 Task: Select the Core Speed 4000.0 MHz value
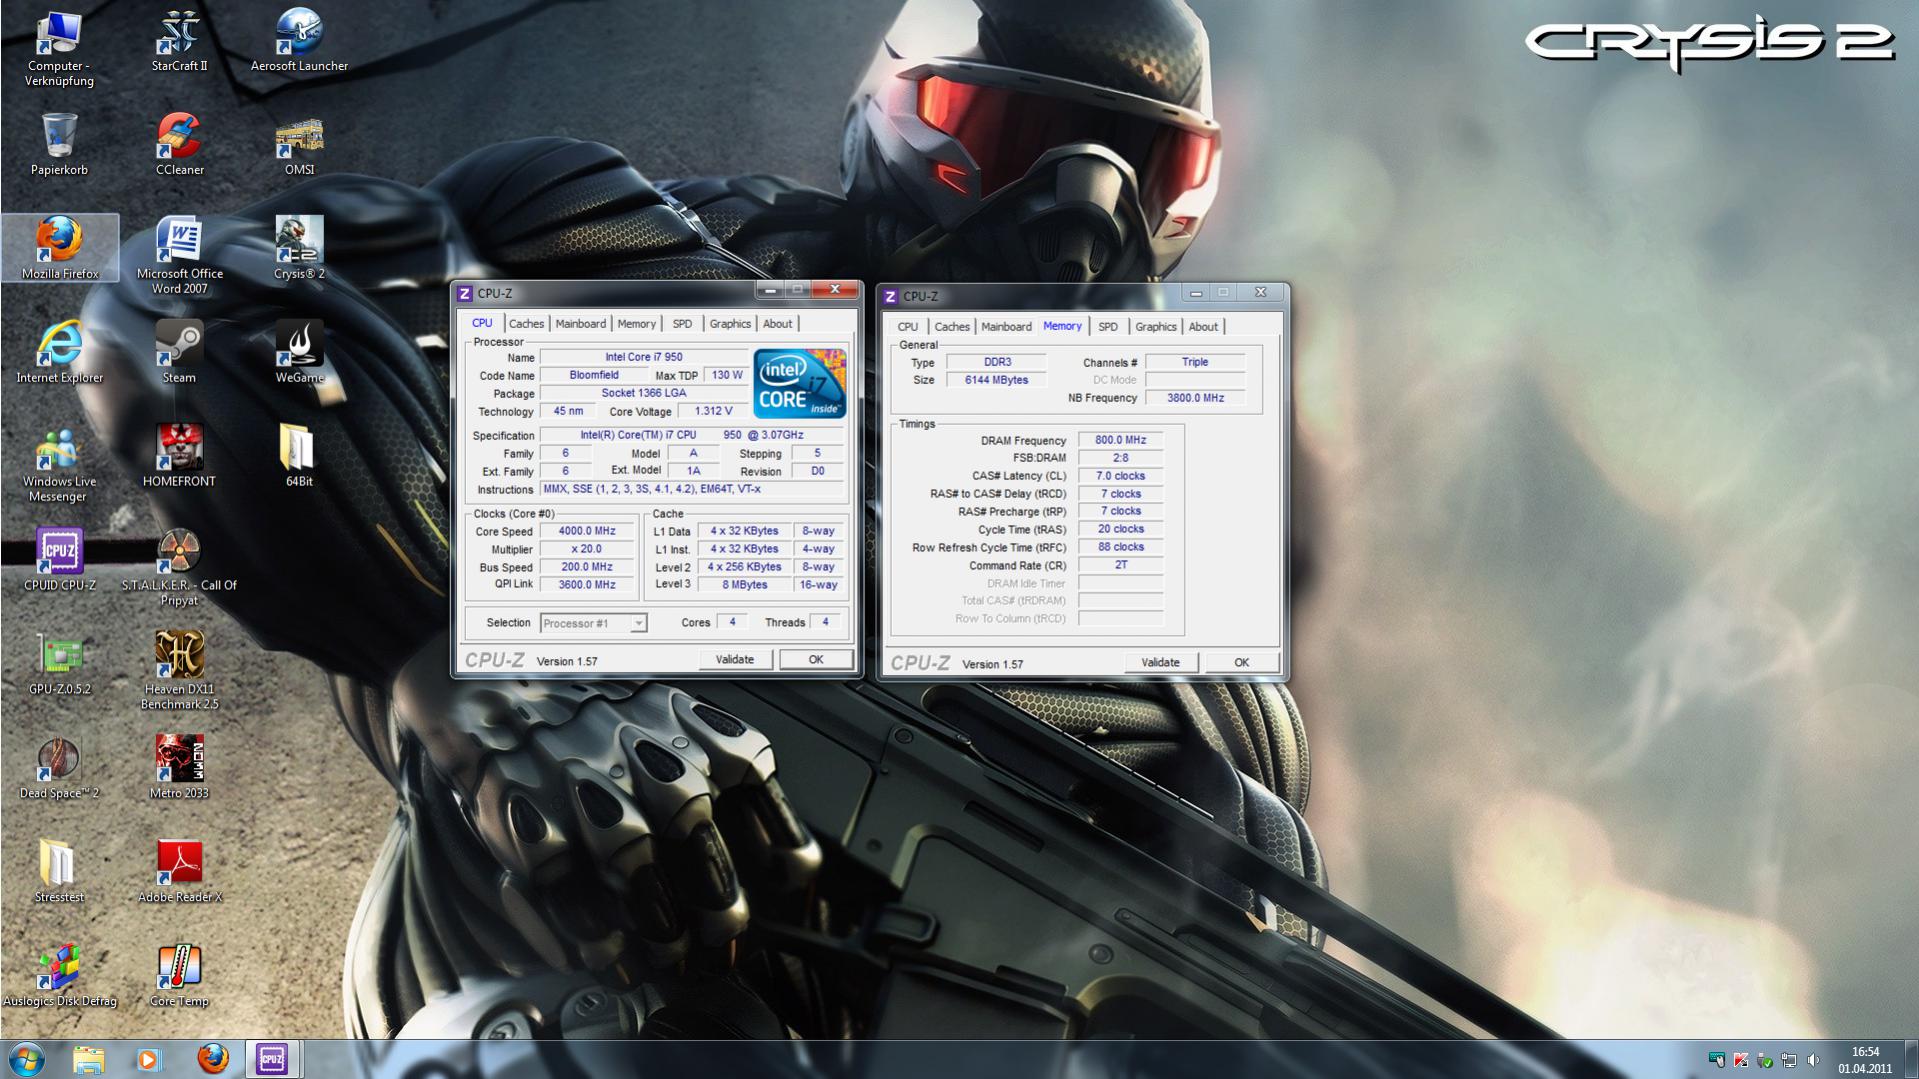tap(587, 532)
